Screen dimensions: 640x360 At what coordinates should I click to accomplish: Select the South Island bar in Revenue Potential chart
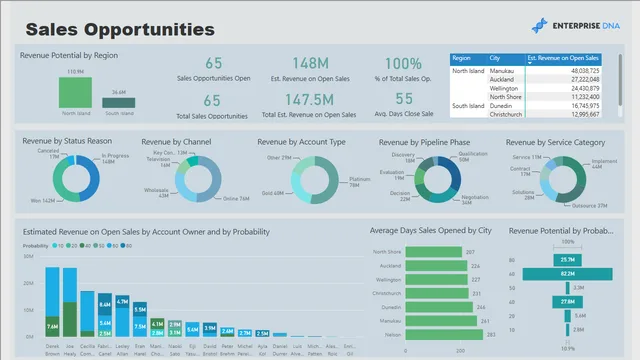coord(119,103)
